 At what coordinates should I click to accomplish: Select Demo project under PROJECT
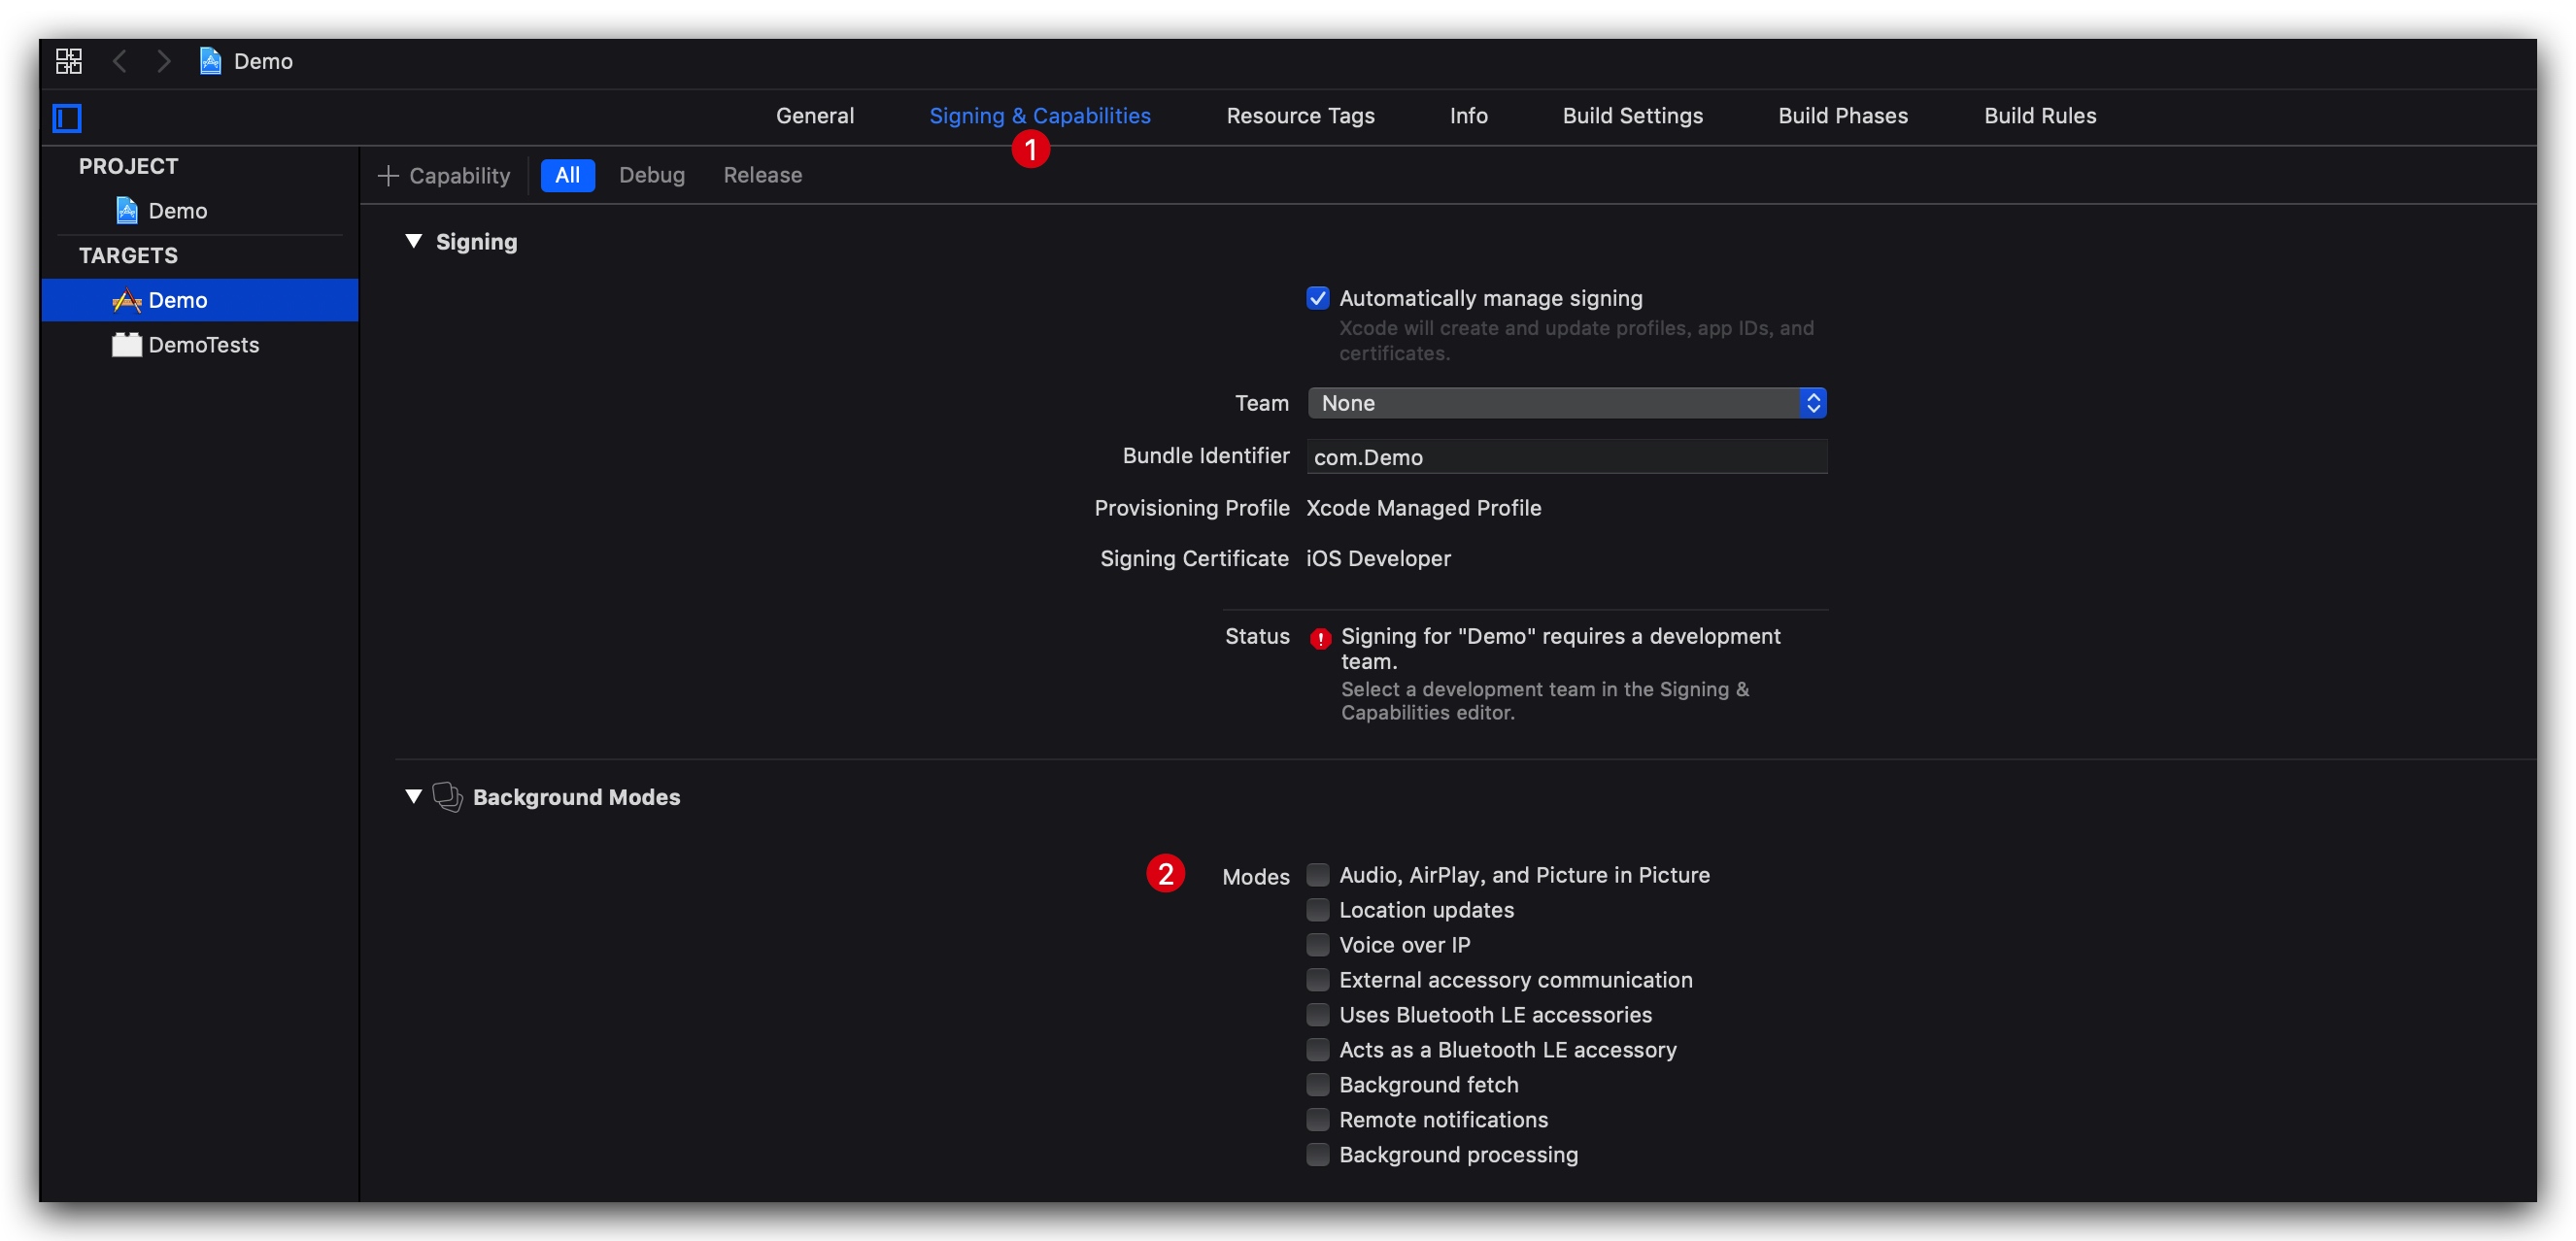coord(177,211)
